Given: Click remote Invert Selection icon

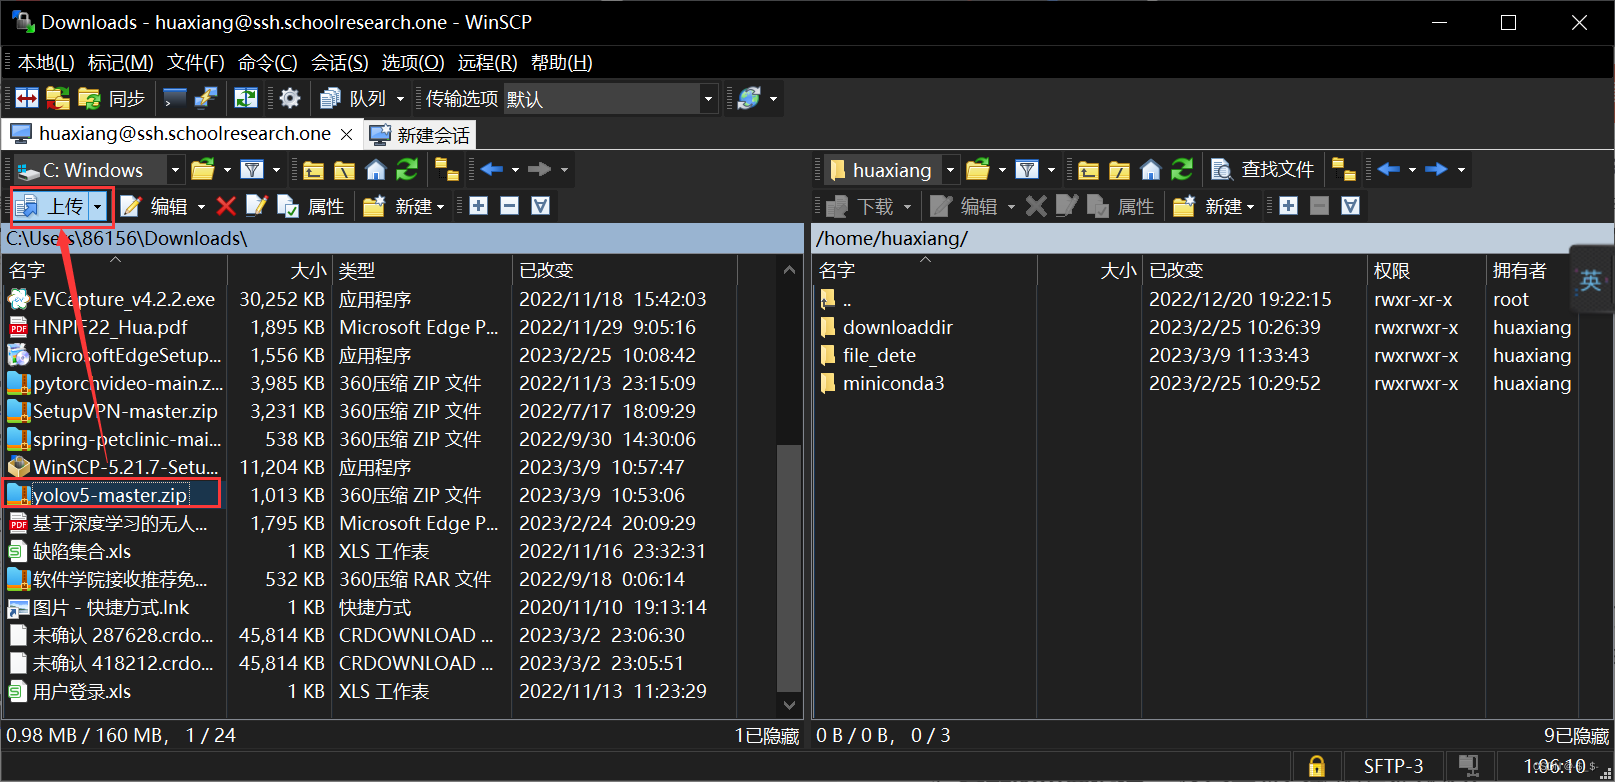Looking at the screenshot, I should point(1350,206).
